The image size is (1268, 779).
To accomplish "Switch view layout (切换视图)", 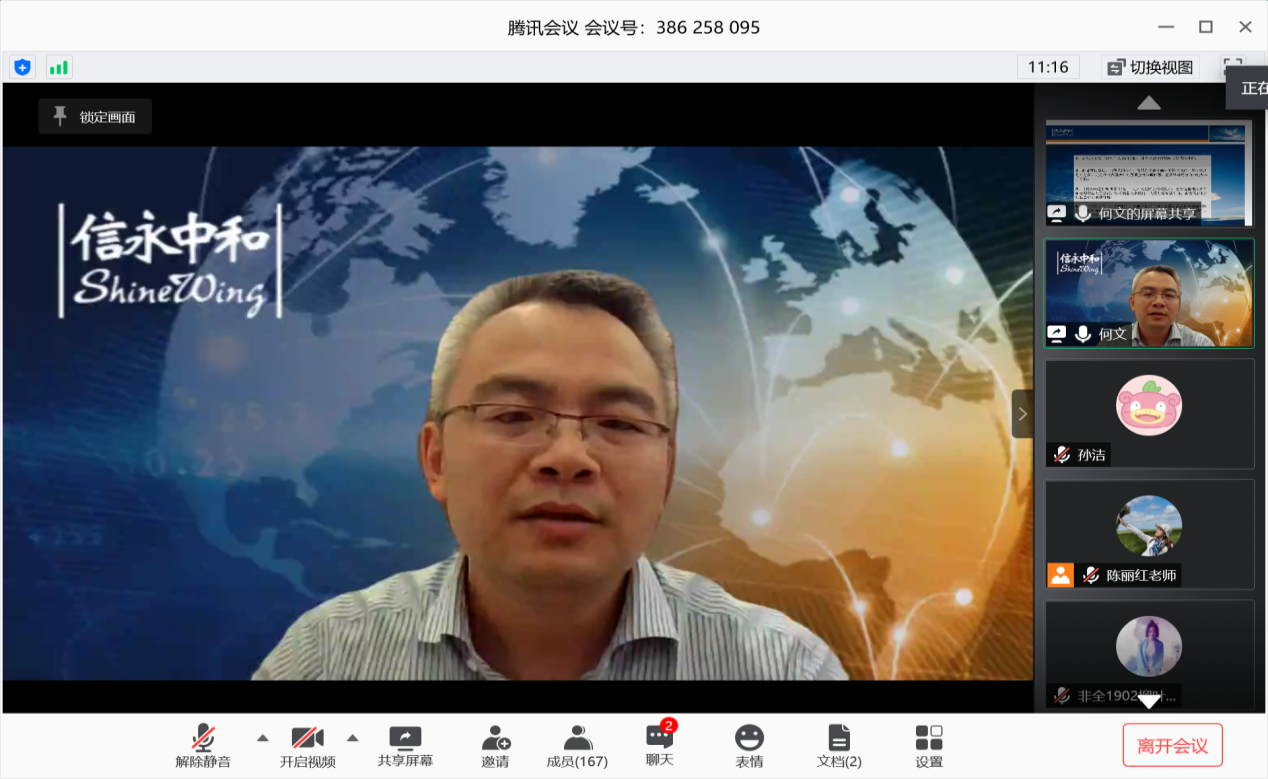I will pyautogui.click(x=1151, y=67).
